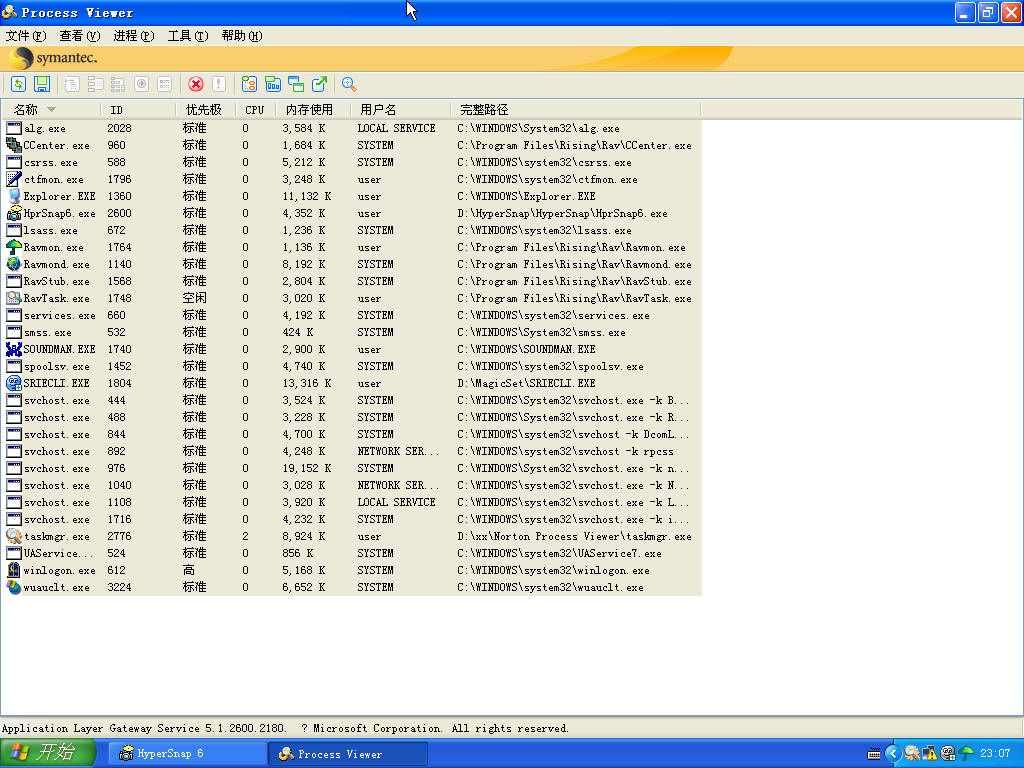The height and width of the screenshot is (768, 1024).
Task: Select the RavTask.exe process name
Action: 56,298
